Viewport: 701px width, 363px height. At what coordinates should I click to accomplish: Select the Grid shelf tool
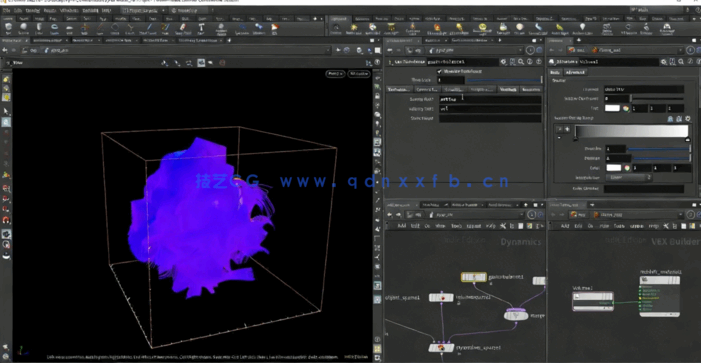pos(69,29)
